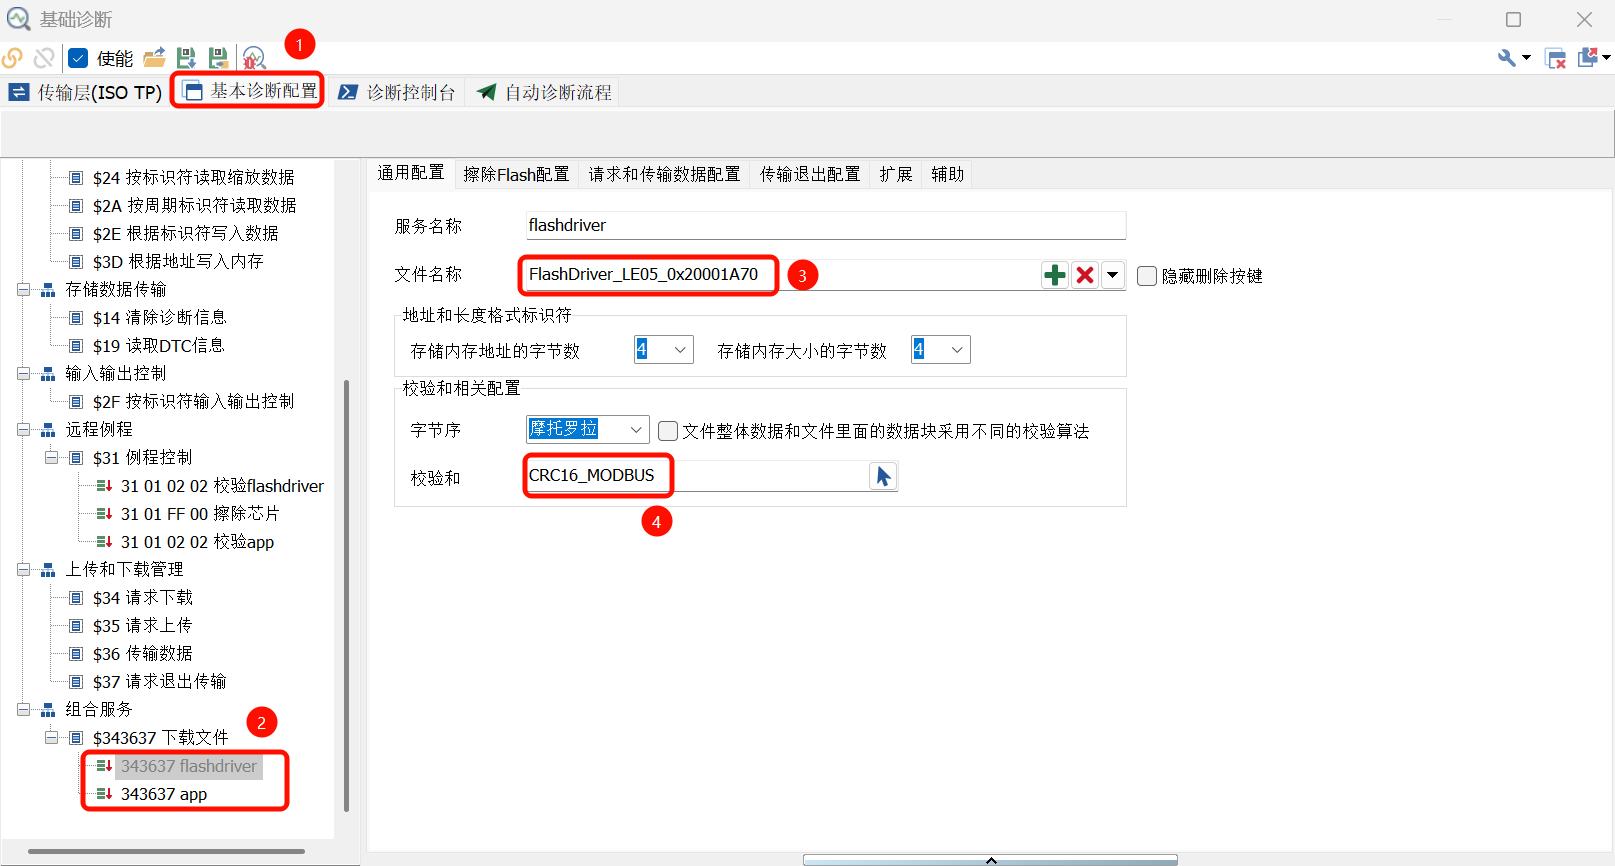1615x866 pixels.
Task: Switch to 基本诊断配置 tab
Action: coord(250,91)
